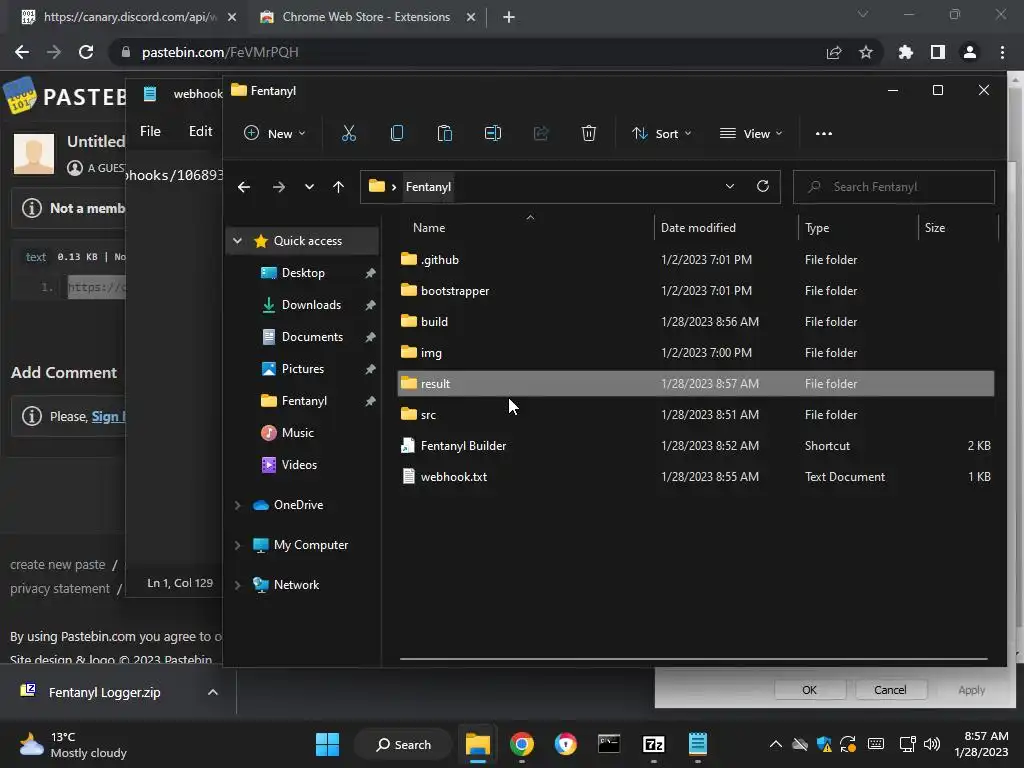Click the Search Fentanyl box
This screenshot has height=768, width=1024.
[893, 187]
